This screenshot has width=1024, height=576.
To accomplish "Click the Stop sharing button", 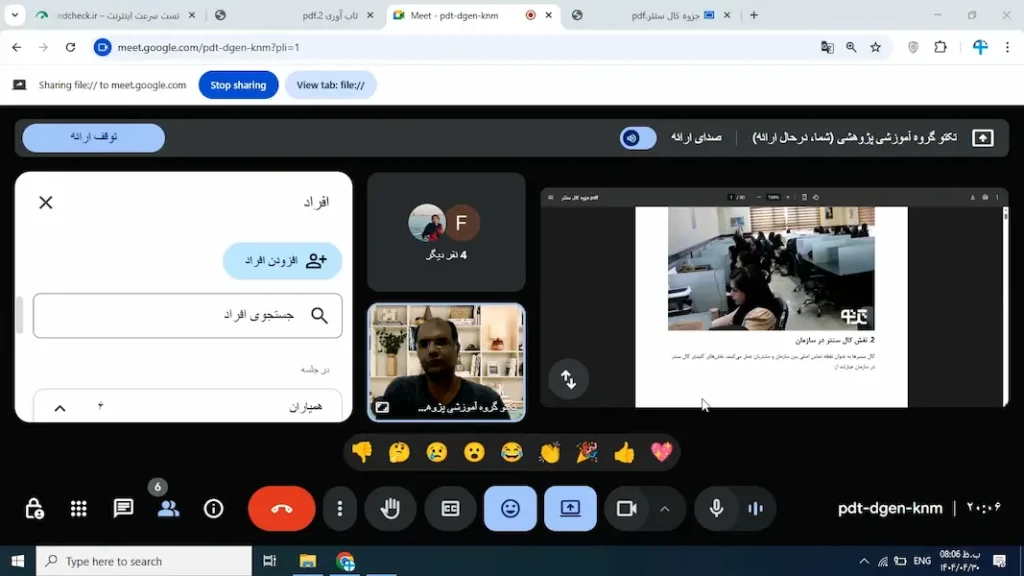I will (238, 85).
